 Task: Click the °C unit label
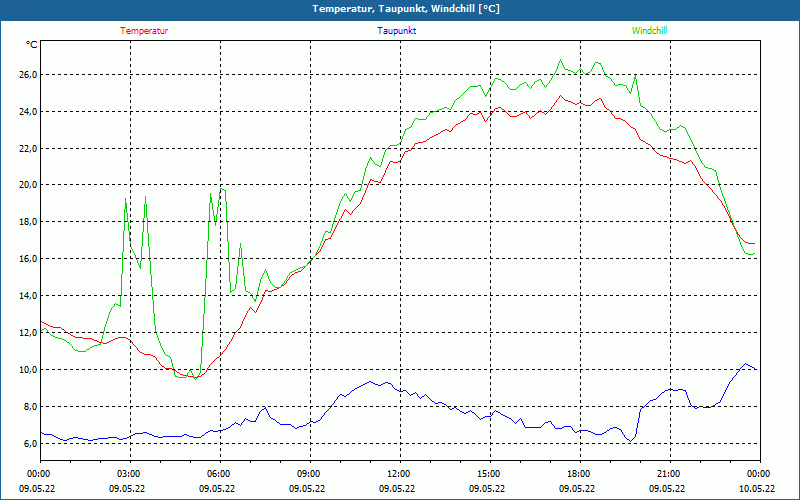point(32,45)
